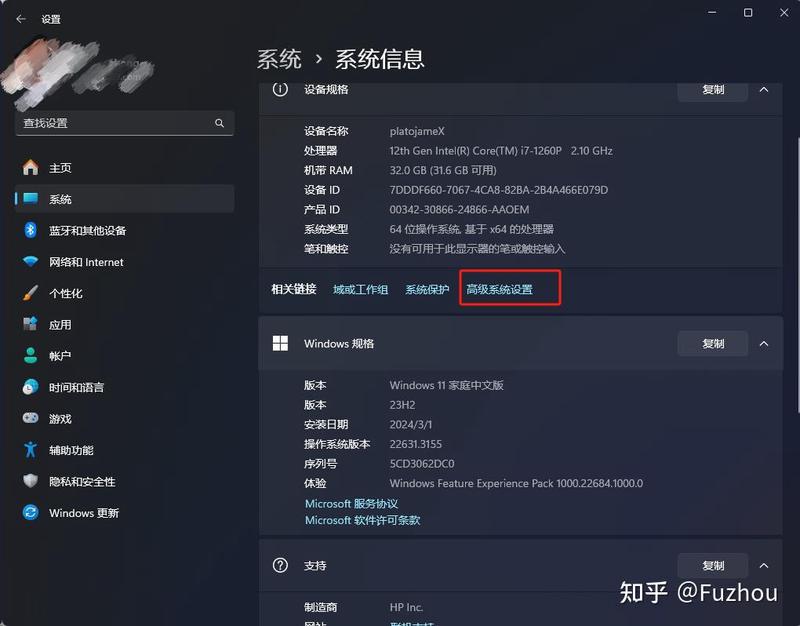Image resolution: width=800 pixels, height=626 pixels.
Task: Go to 个性化 settings
Action: (124, 293)
